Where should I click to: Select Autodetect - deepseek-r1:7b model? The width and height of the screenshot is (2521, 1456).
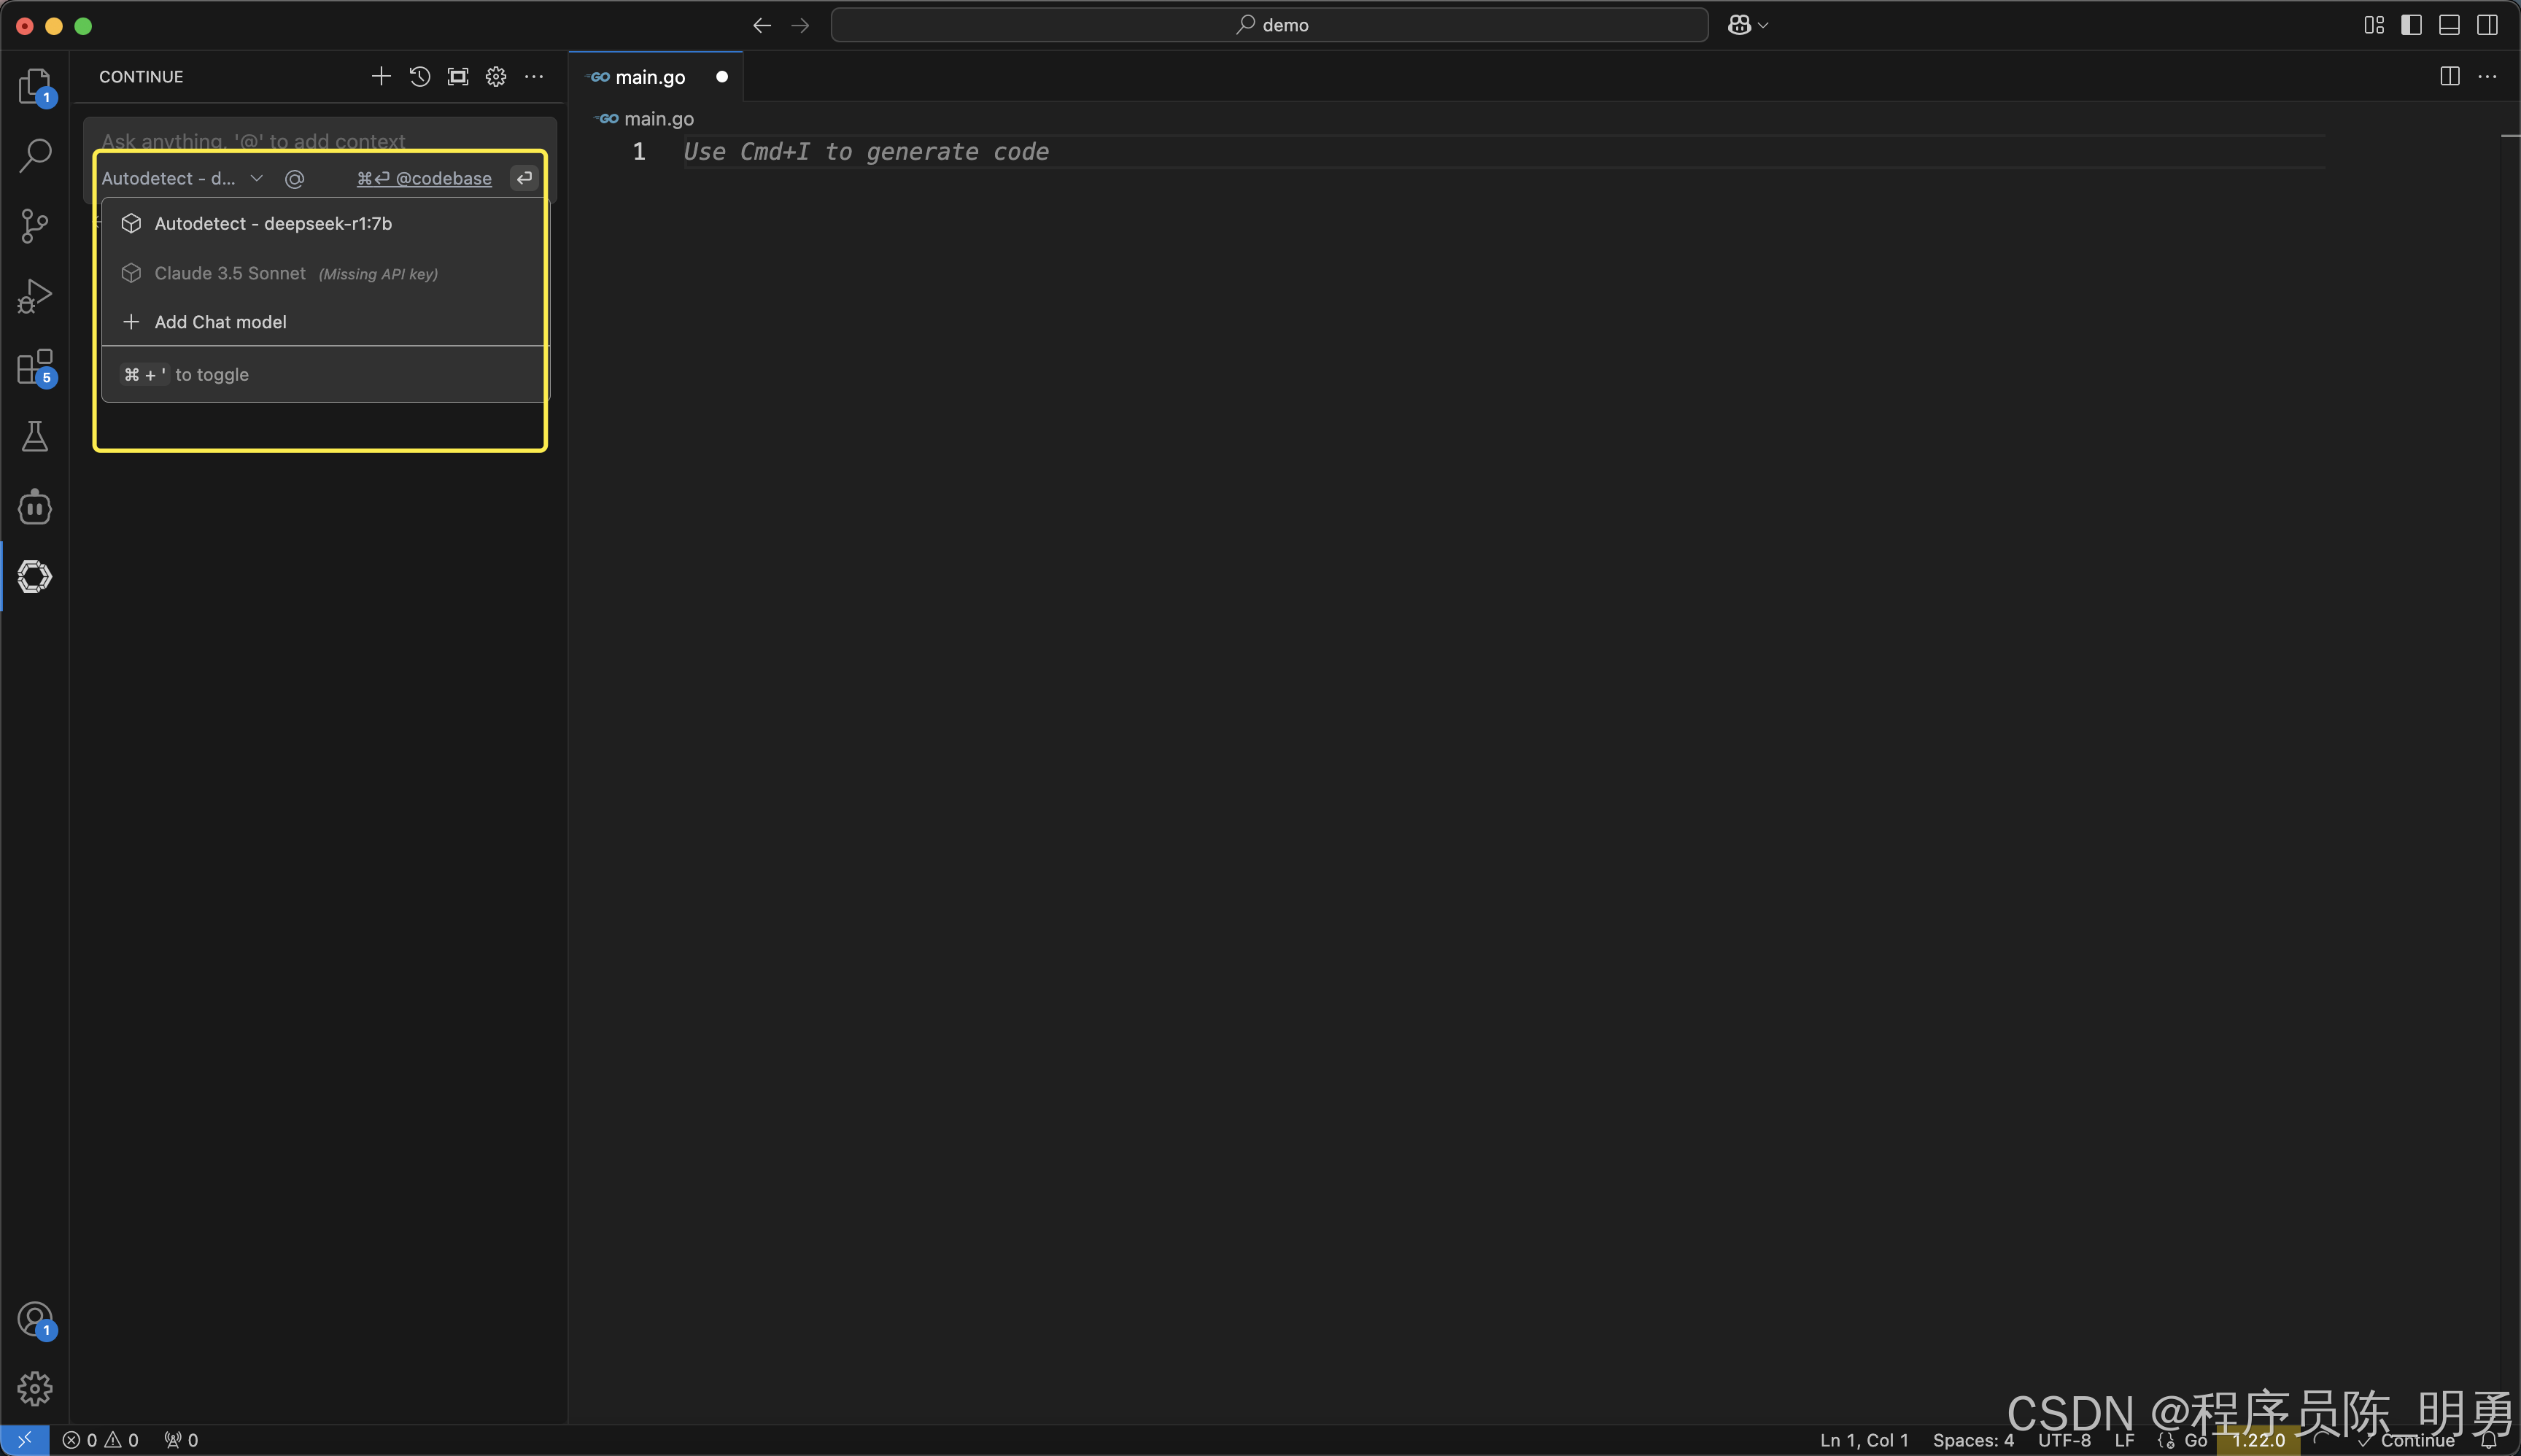[x=272, y=223]
